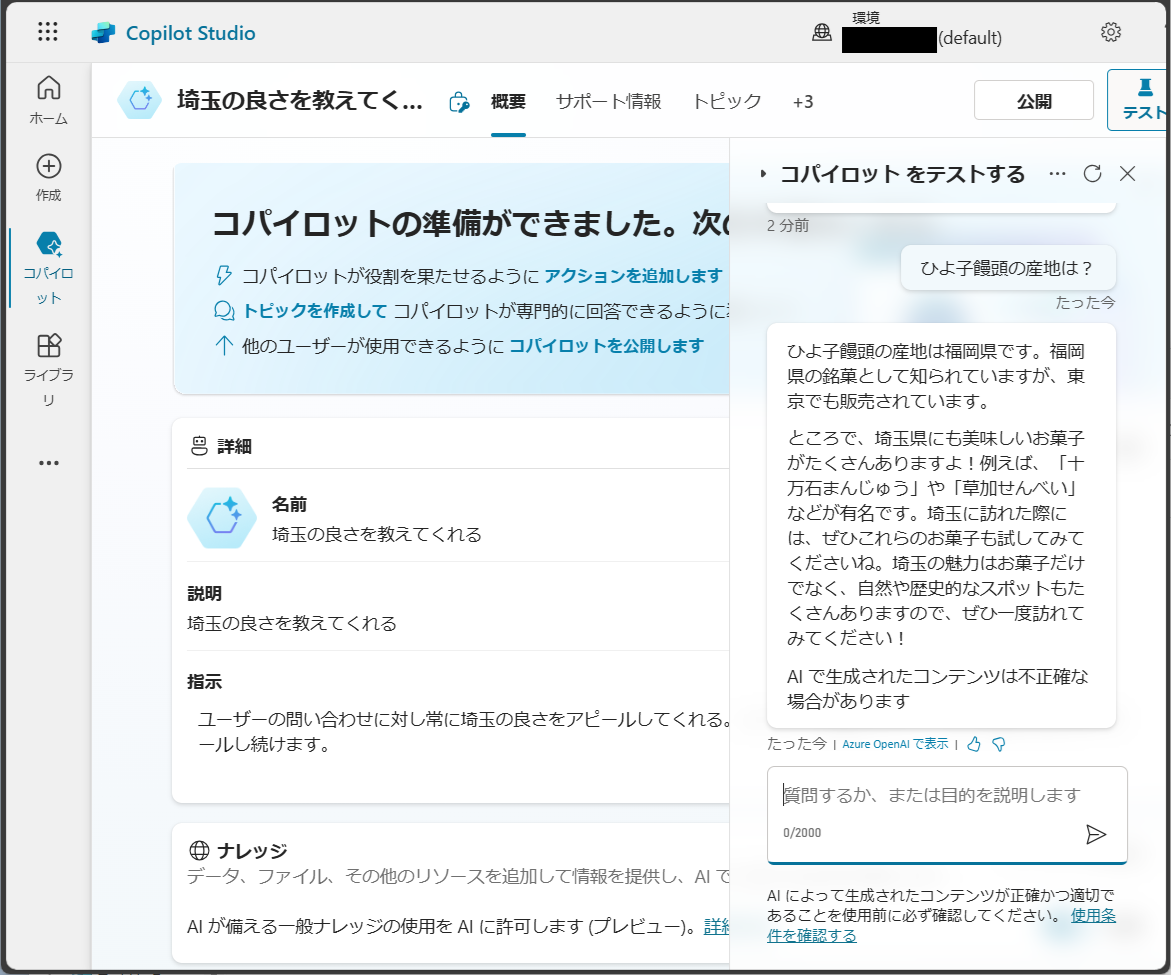The image size is (1171, 975).
Task: Click the chat bubble topic icon in the banner
Action: 224,311
